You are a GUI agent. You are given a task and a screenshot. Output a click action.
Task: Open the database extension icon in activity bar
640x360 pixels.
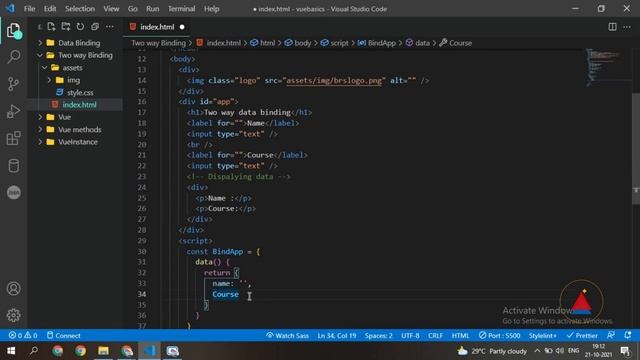pyautogui.click(x=13, y=166)
